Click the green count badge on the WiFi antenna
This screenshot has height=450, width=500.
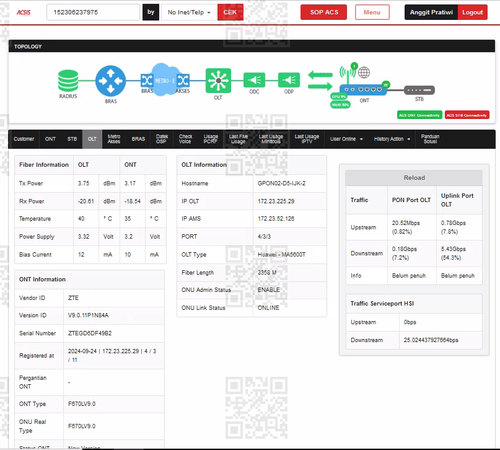point(354,66)
